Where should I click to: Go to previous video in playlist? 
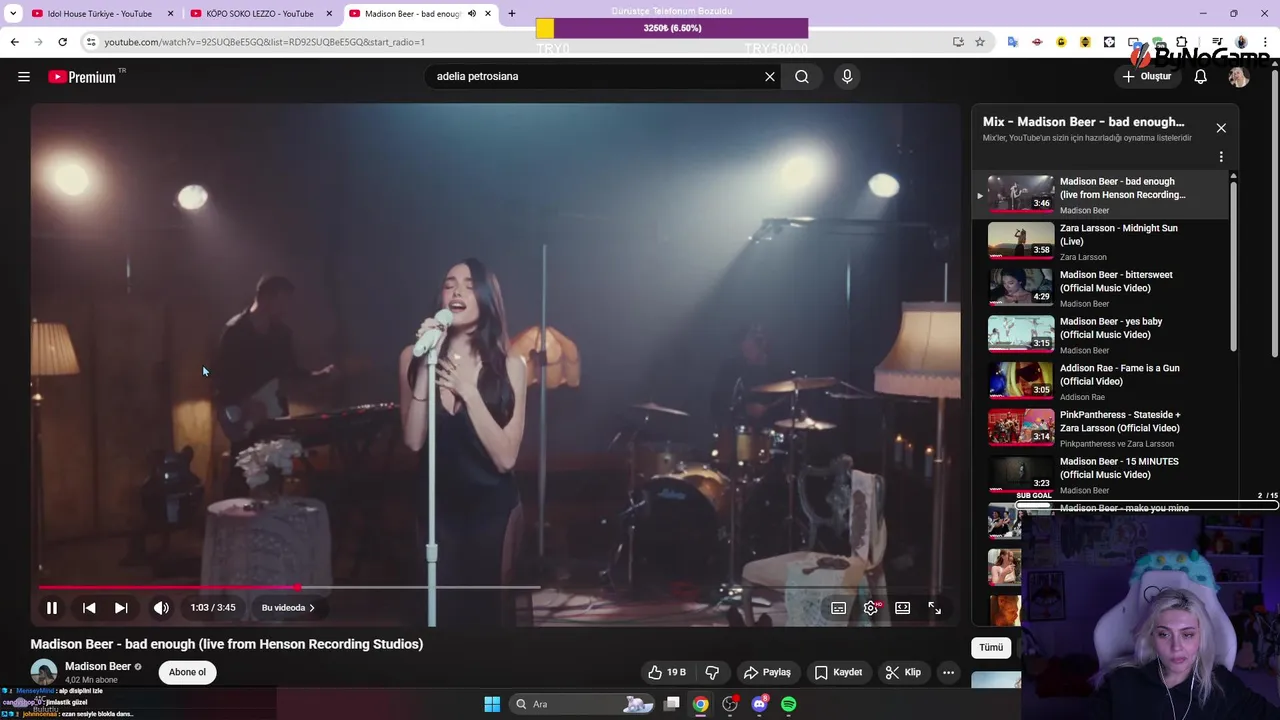point(89,608)
